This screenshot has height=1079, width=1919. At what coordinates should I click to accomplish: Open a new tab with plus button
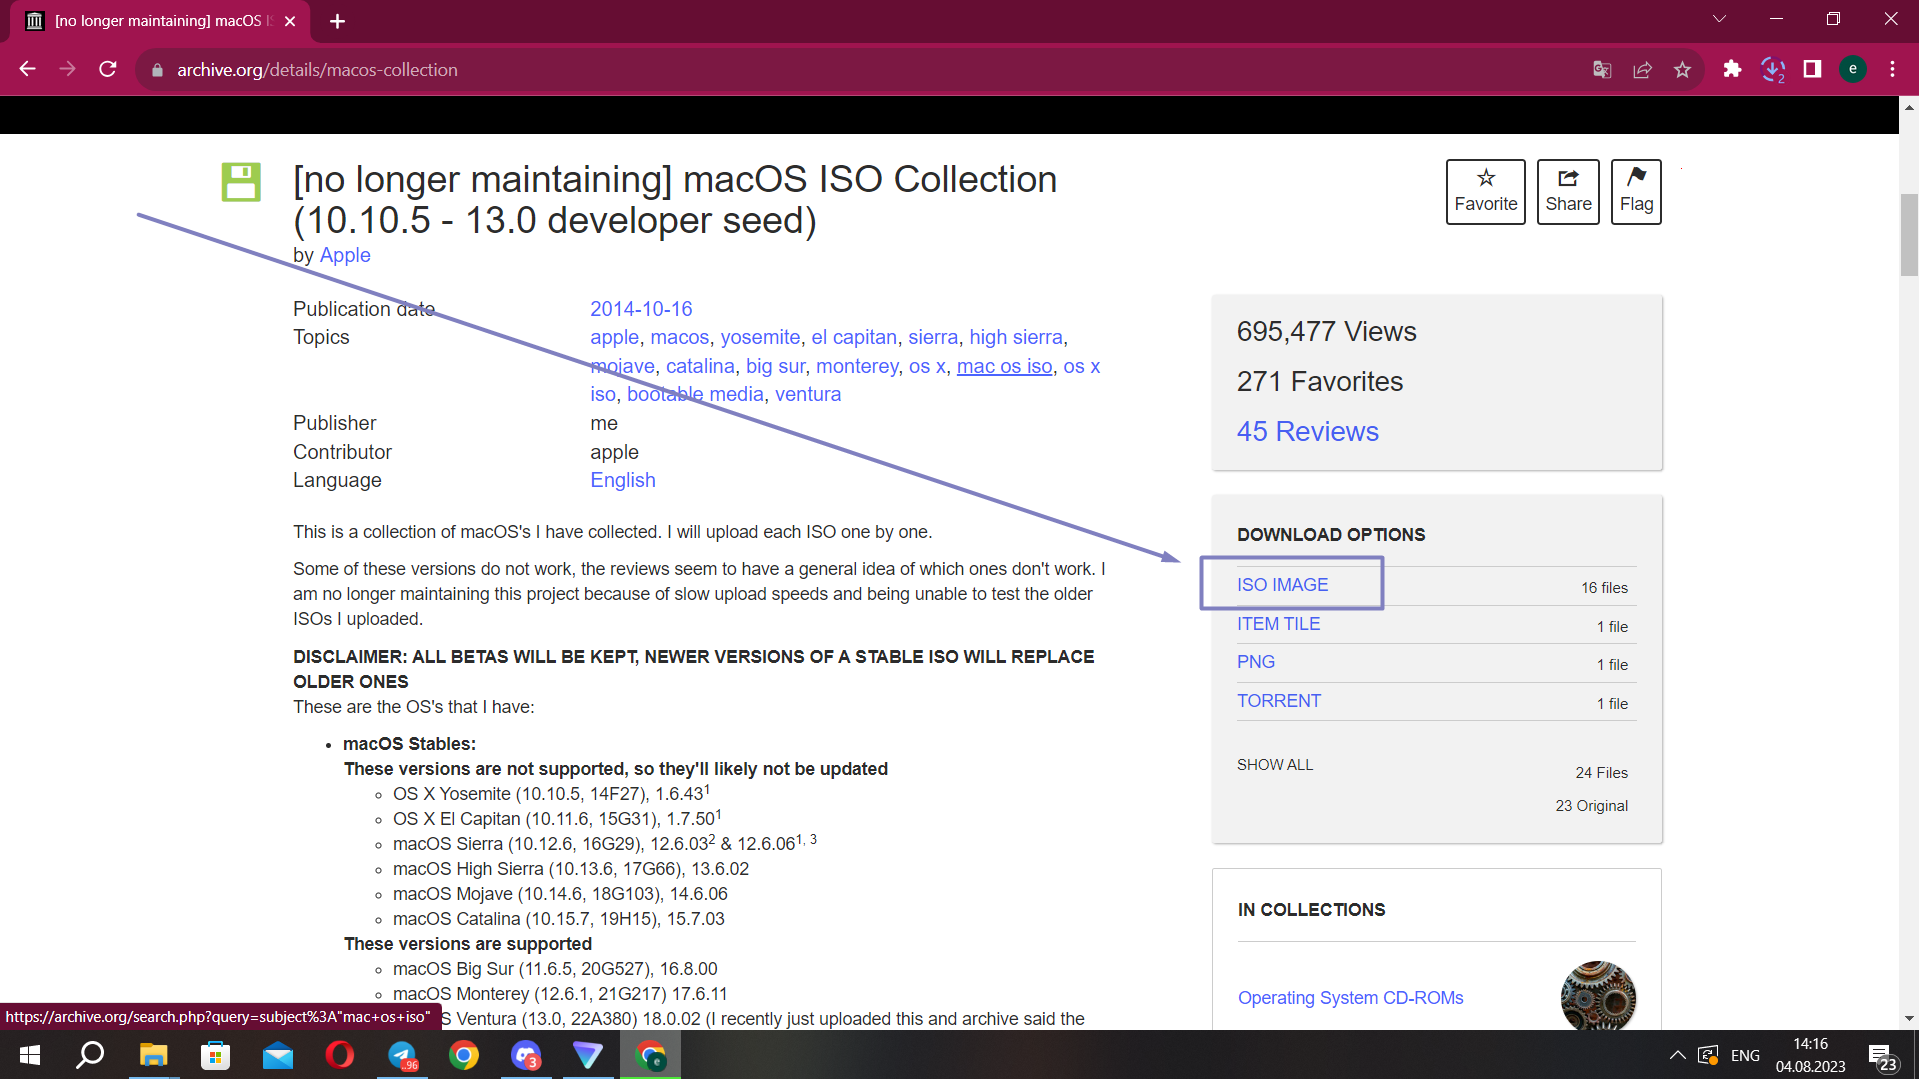coord(338,21)
